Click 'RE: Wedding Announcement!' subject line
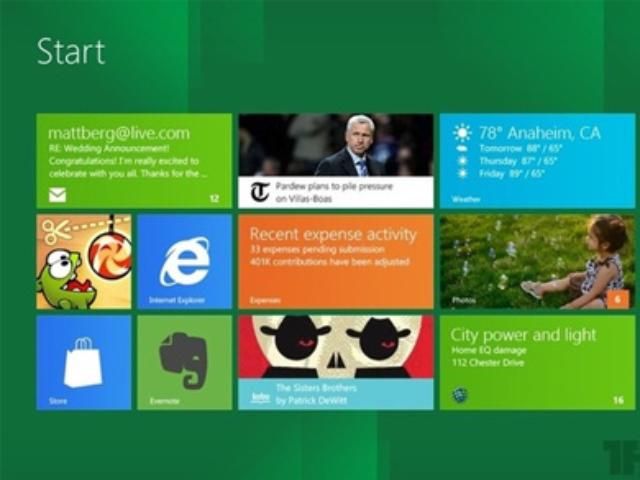Screen dimensions: 640x480 (x=109, y=148)
